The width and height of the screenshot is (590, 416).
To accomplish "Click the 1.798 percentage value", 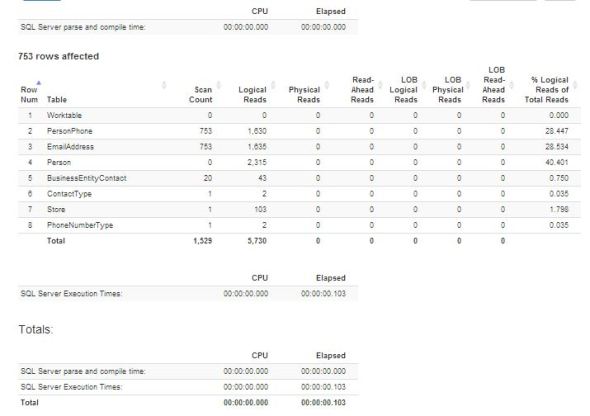I will [x=559, y=210].
